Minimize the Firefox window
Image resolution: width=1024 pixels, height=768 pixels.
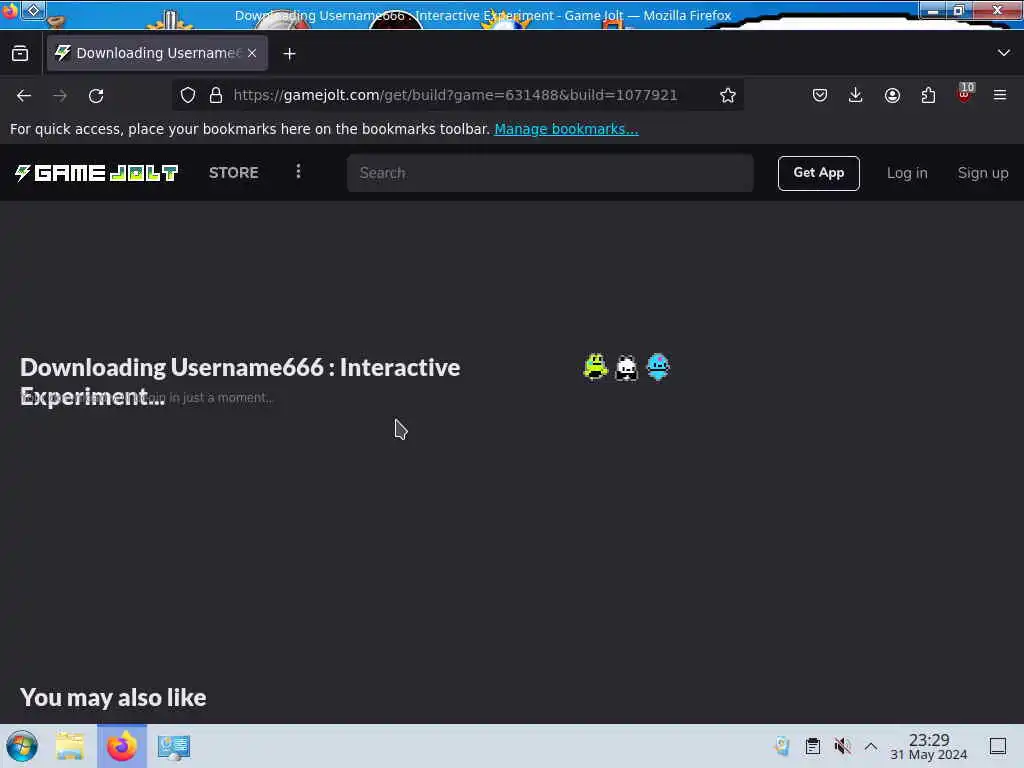pos(933,10)
